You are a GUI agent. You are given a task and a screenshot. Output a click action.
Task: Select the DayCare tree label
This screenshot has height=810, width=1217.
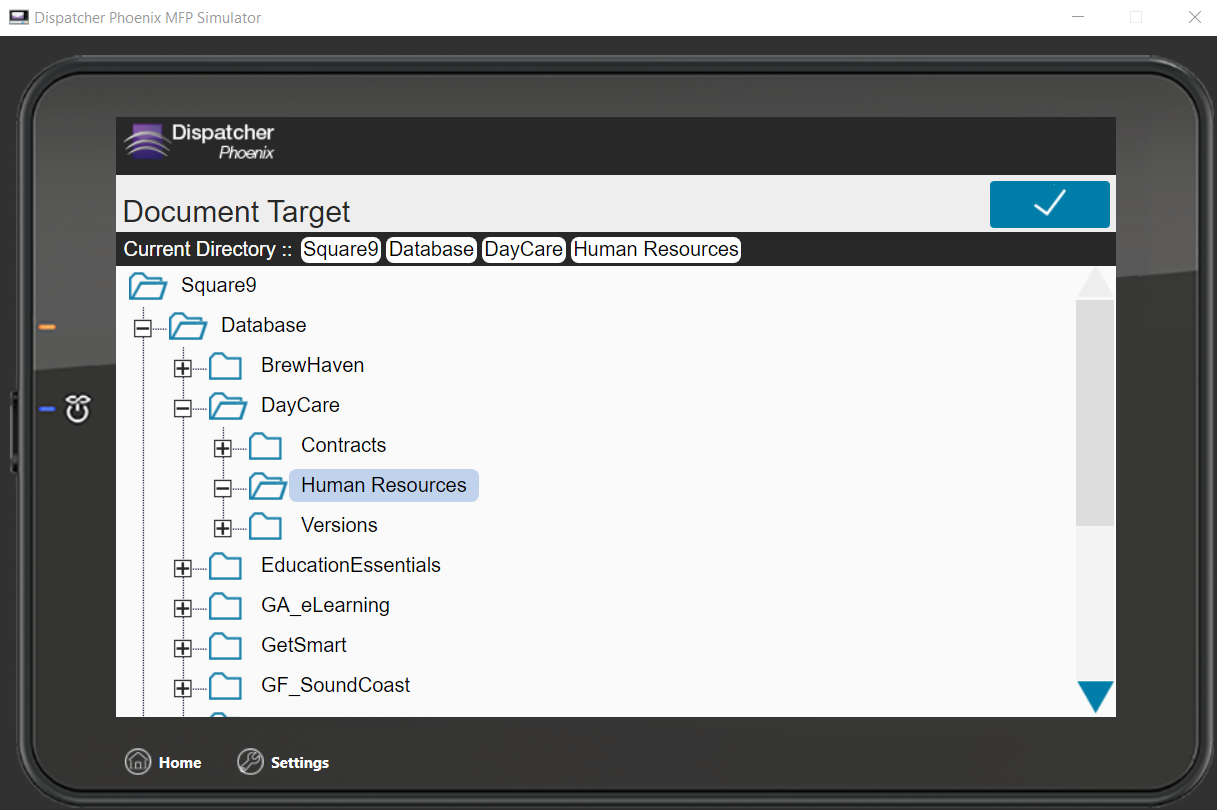(x=300, y=405)
